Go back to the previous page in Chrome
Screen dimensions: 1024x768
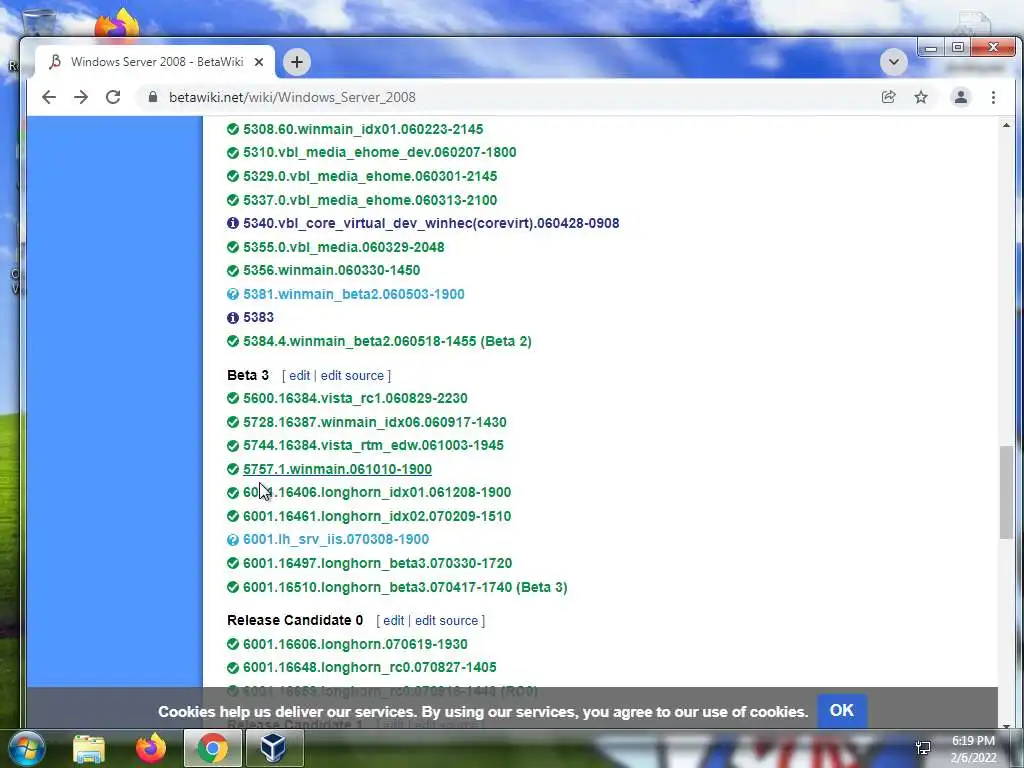[x=49, y=97]
